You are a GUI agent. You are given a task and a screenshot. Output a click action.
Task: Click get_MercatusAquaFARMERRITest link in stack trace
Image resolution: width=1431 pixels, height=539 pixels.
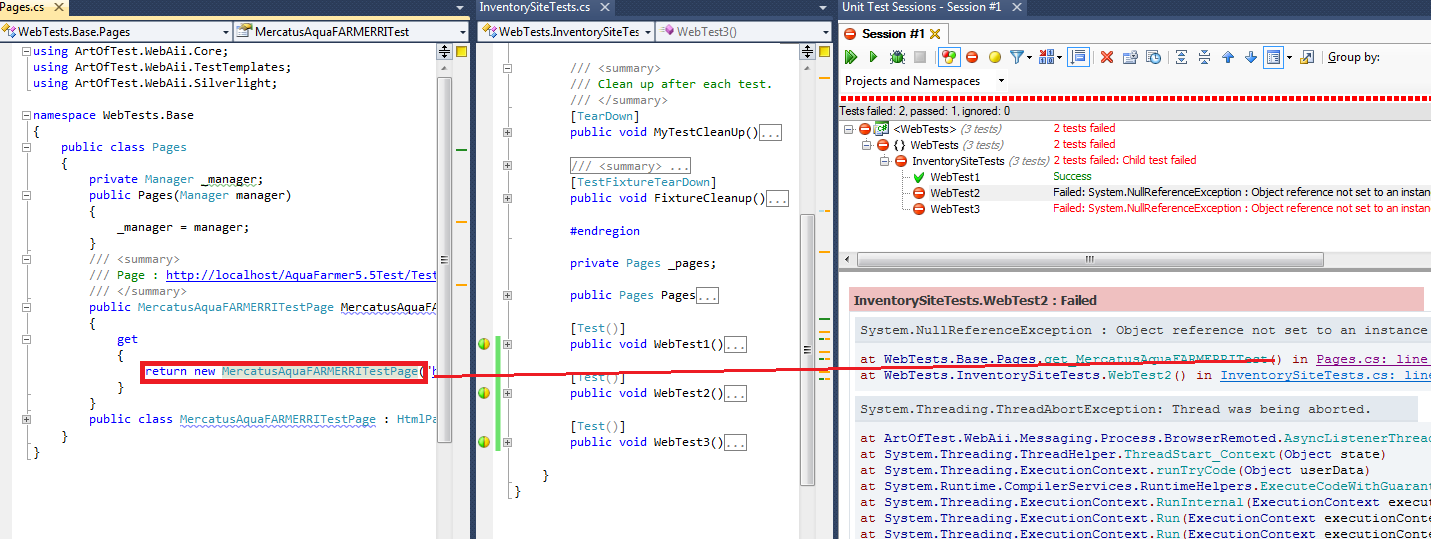[x=1154, y=359]
